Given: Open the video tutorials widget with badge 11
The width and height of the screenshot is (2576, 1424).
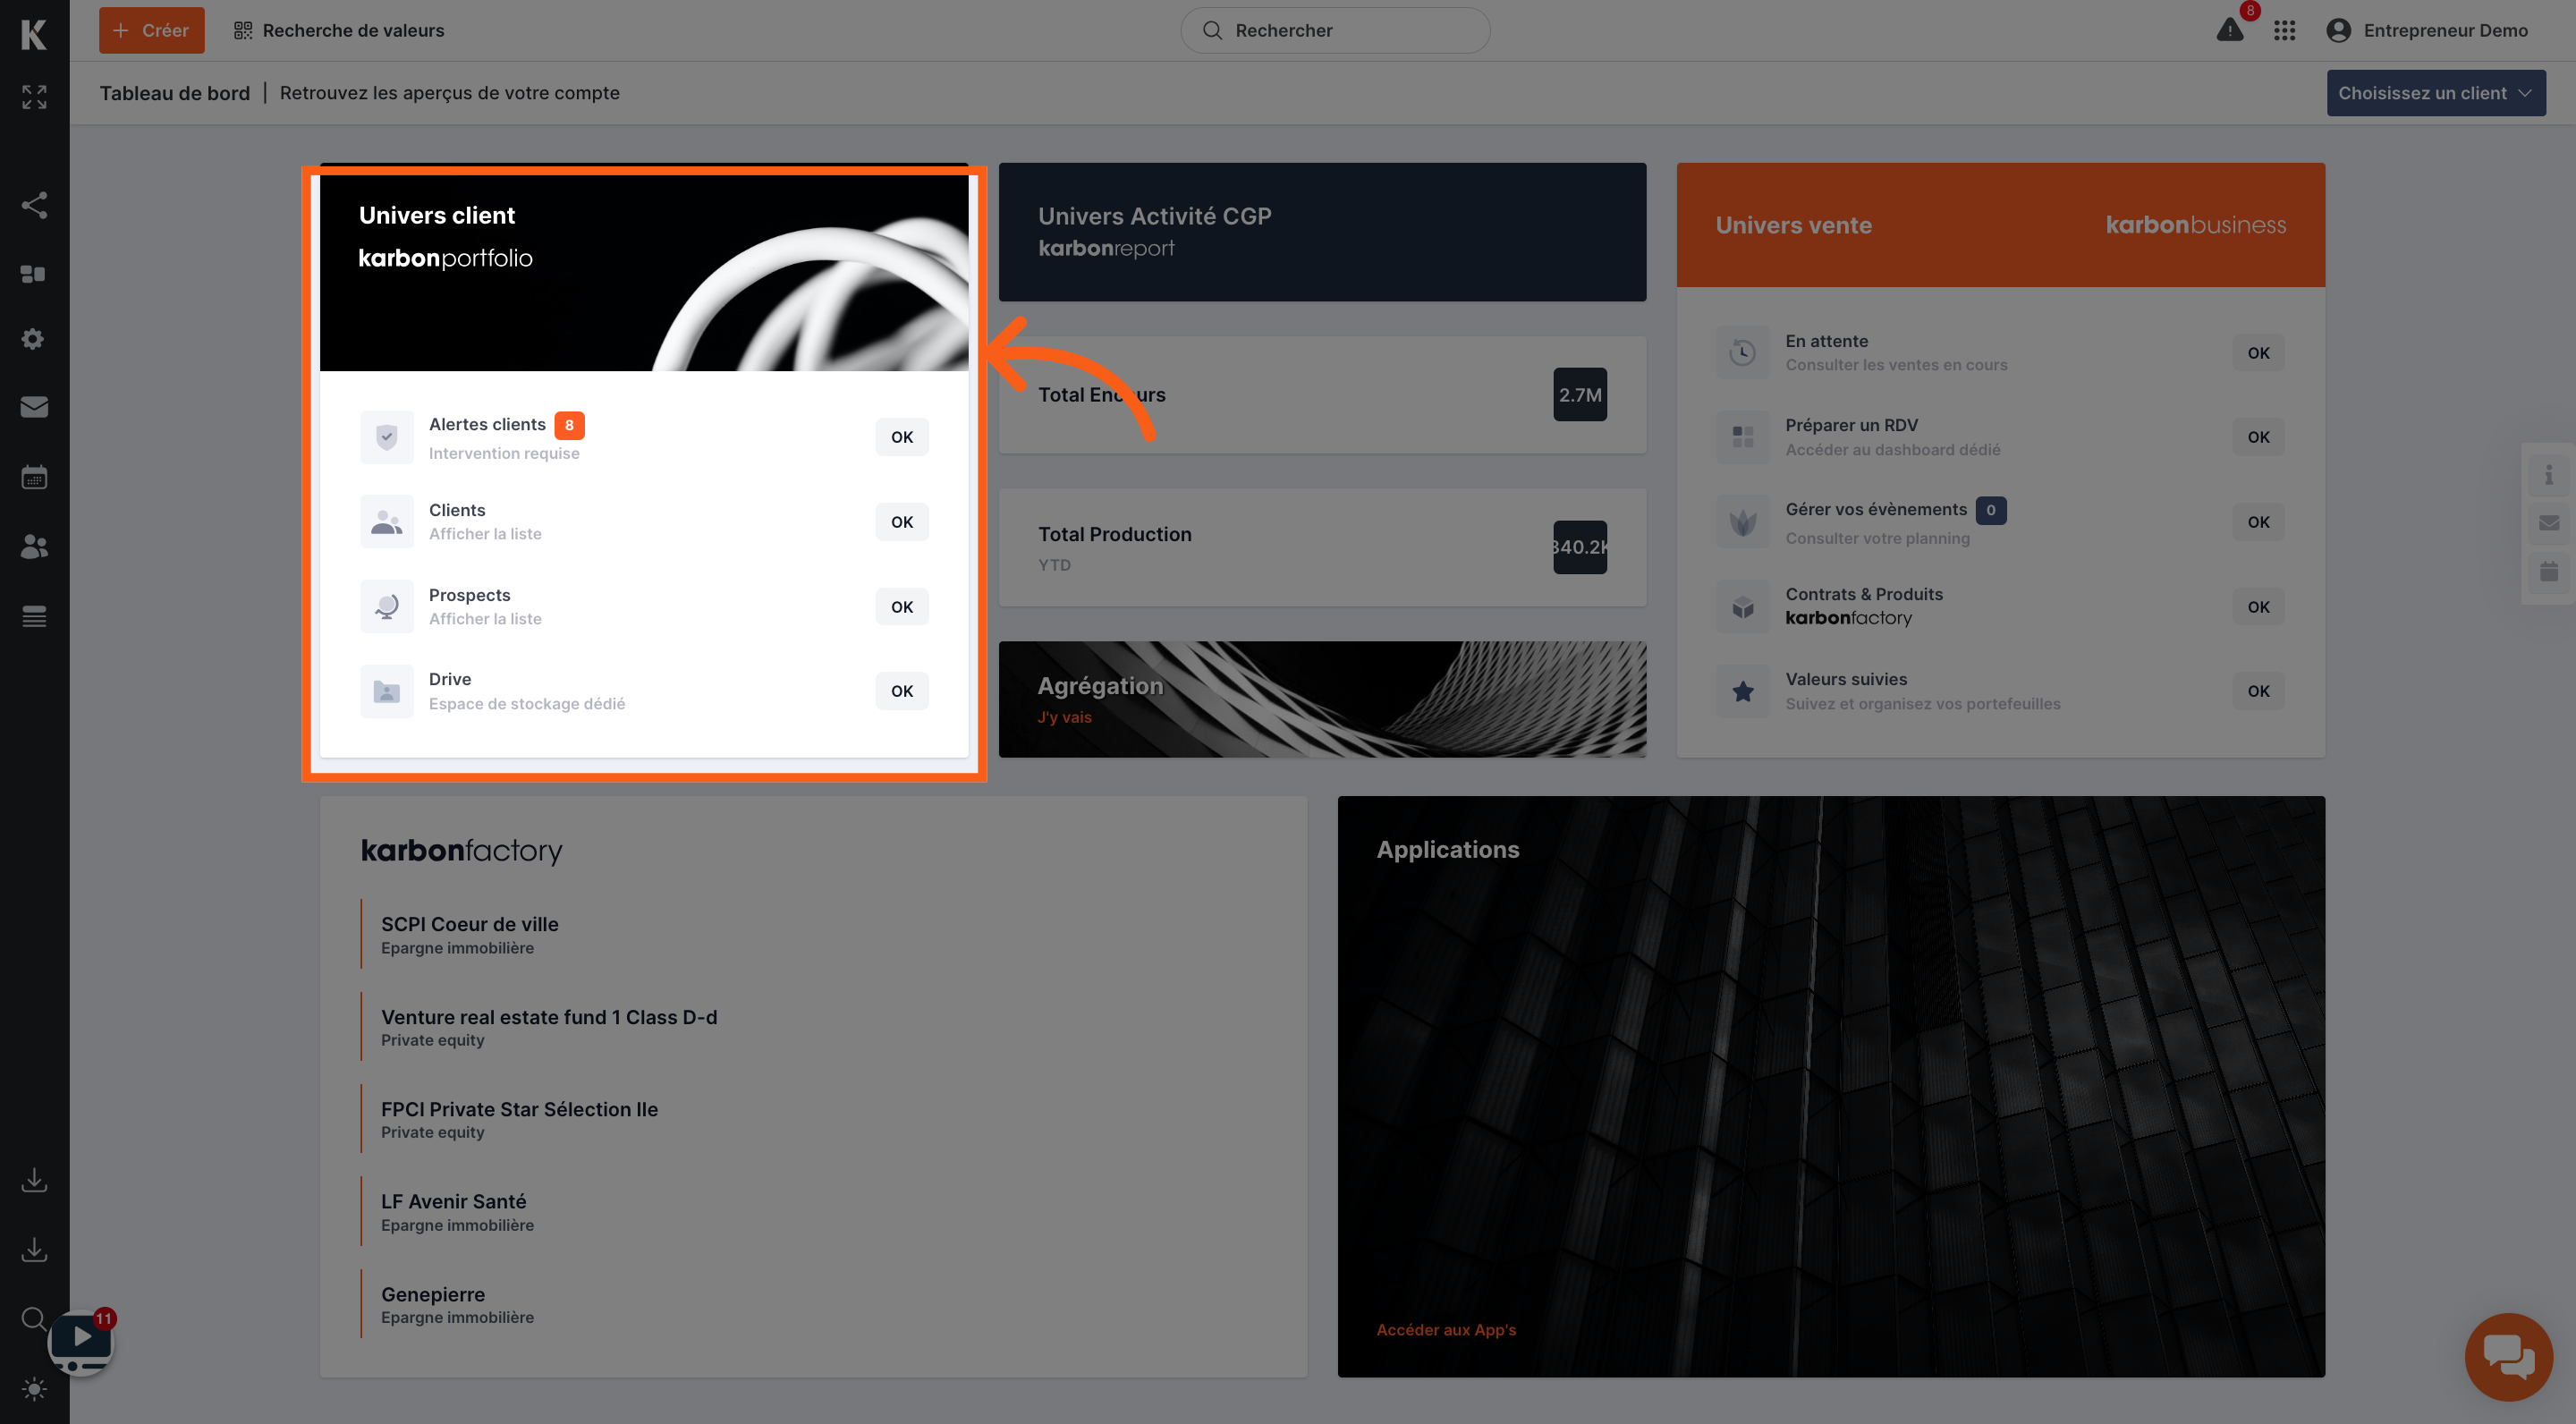Looking at the screenshot, I should [x=81, y=1342].
